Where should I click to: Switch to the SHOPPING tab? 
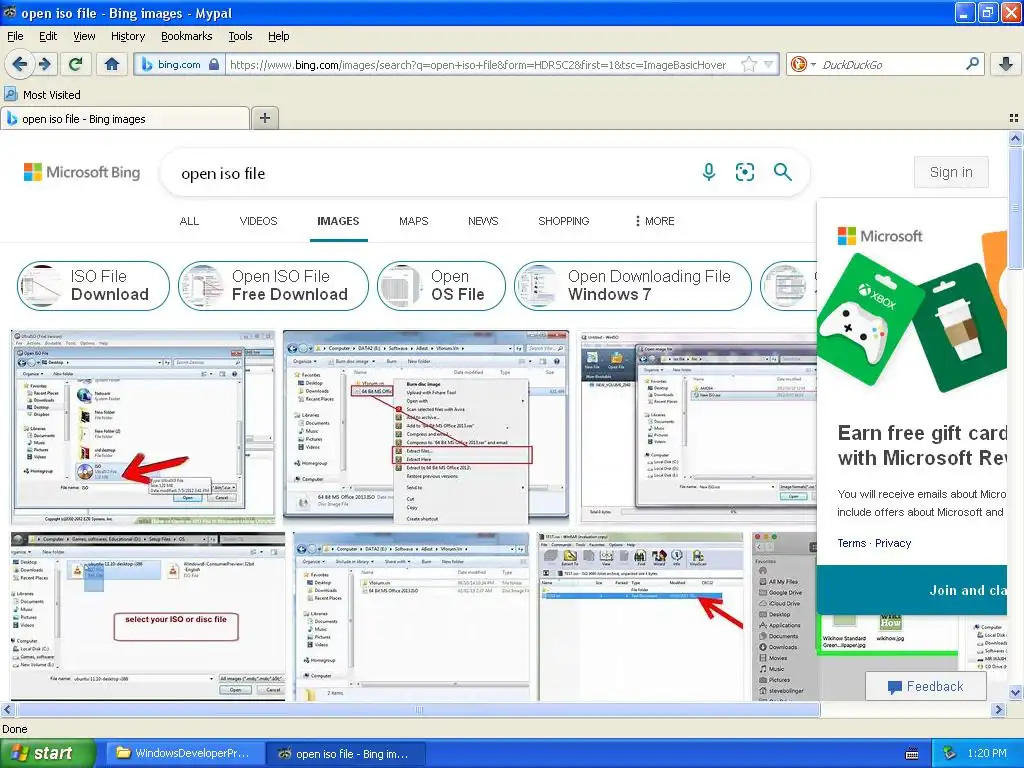coord(564,221)
